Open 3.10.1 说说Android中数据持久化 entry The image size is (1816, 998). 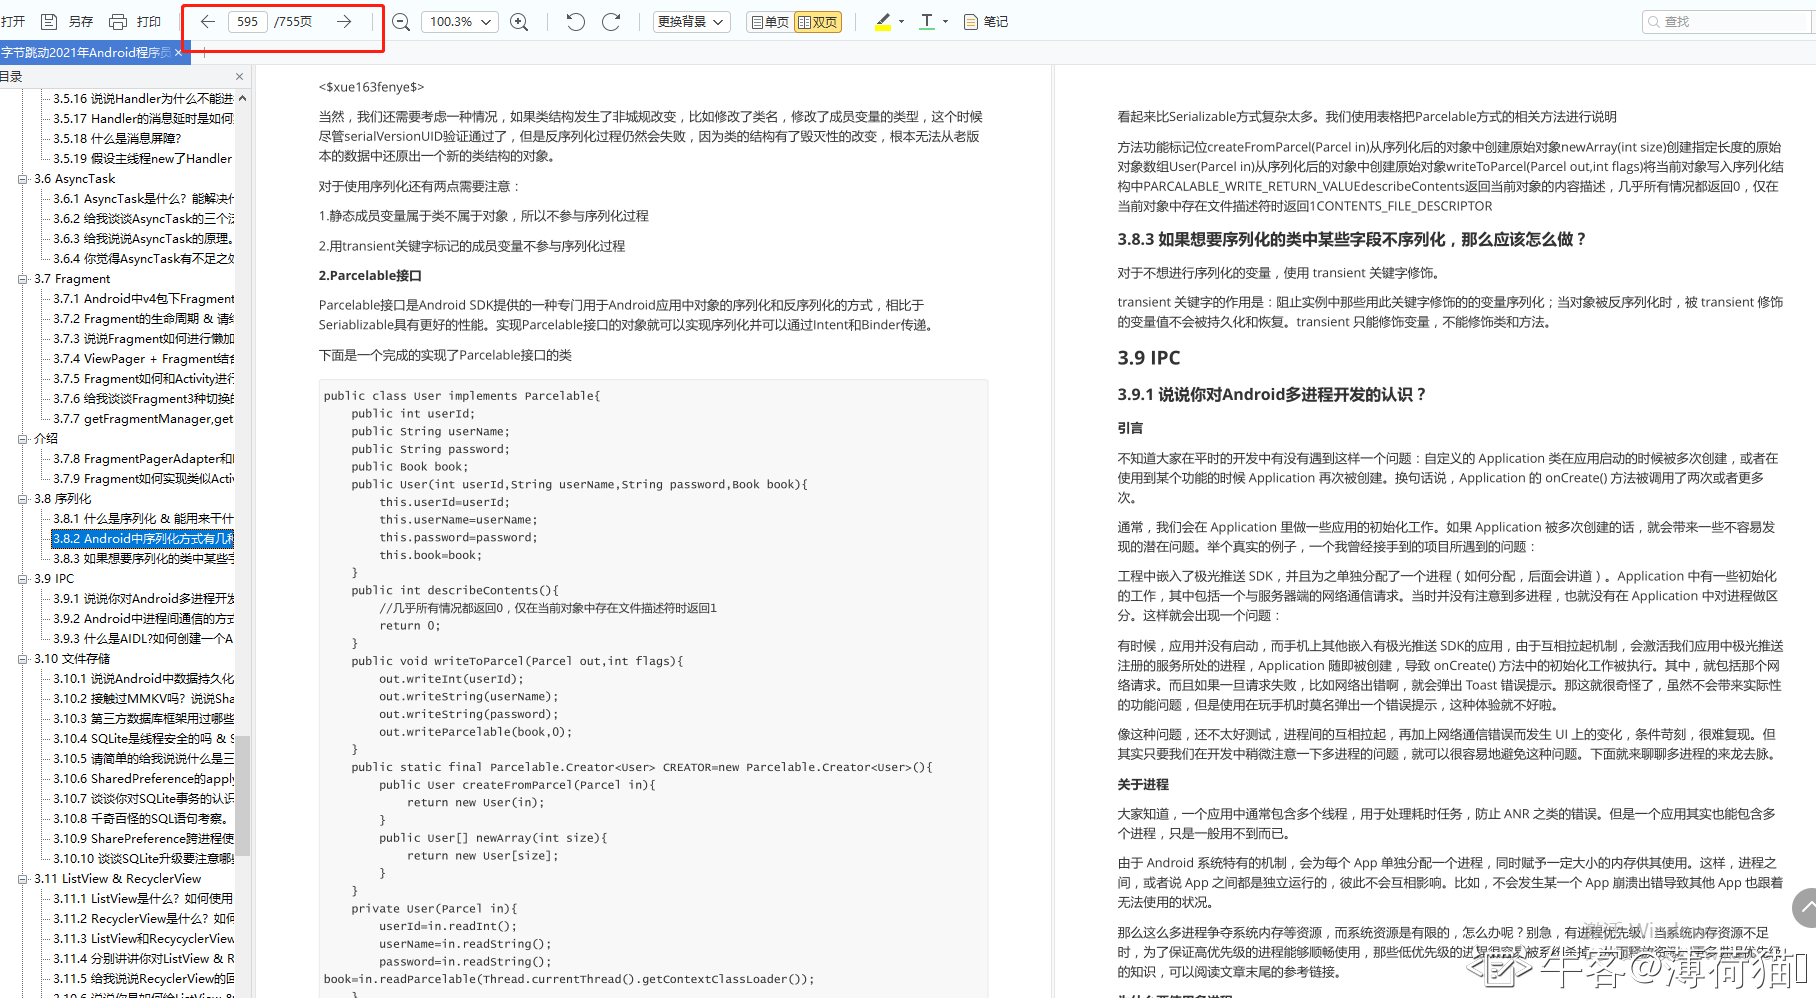click(143, 679)
